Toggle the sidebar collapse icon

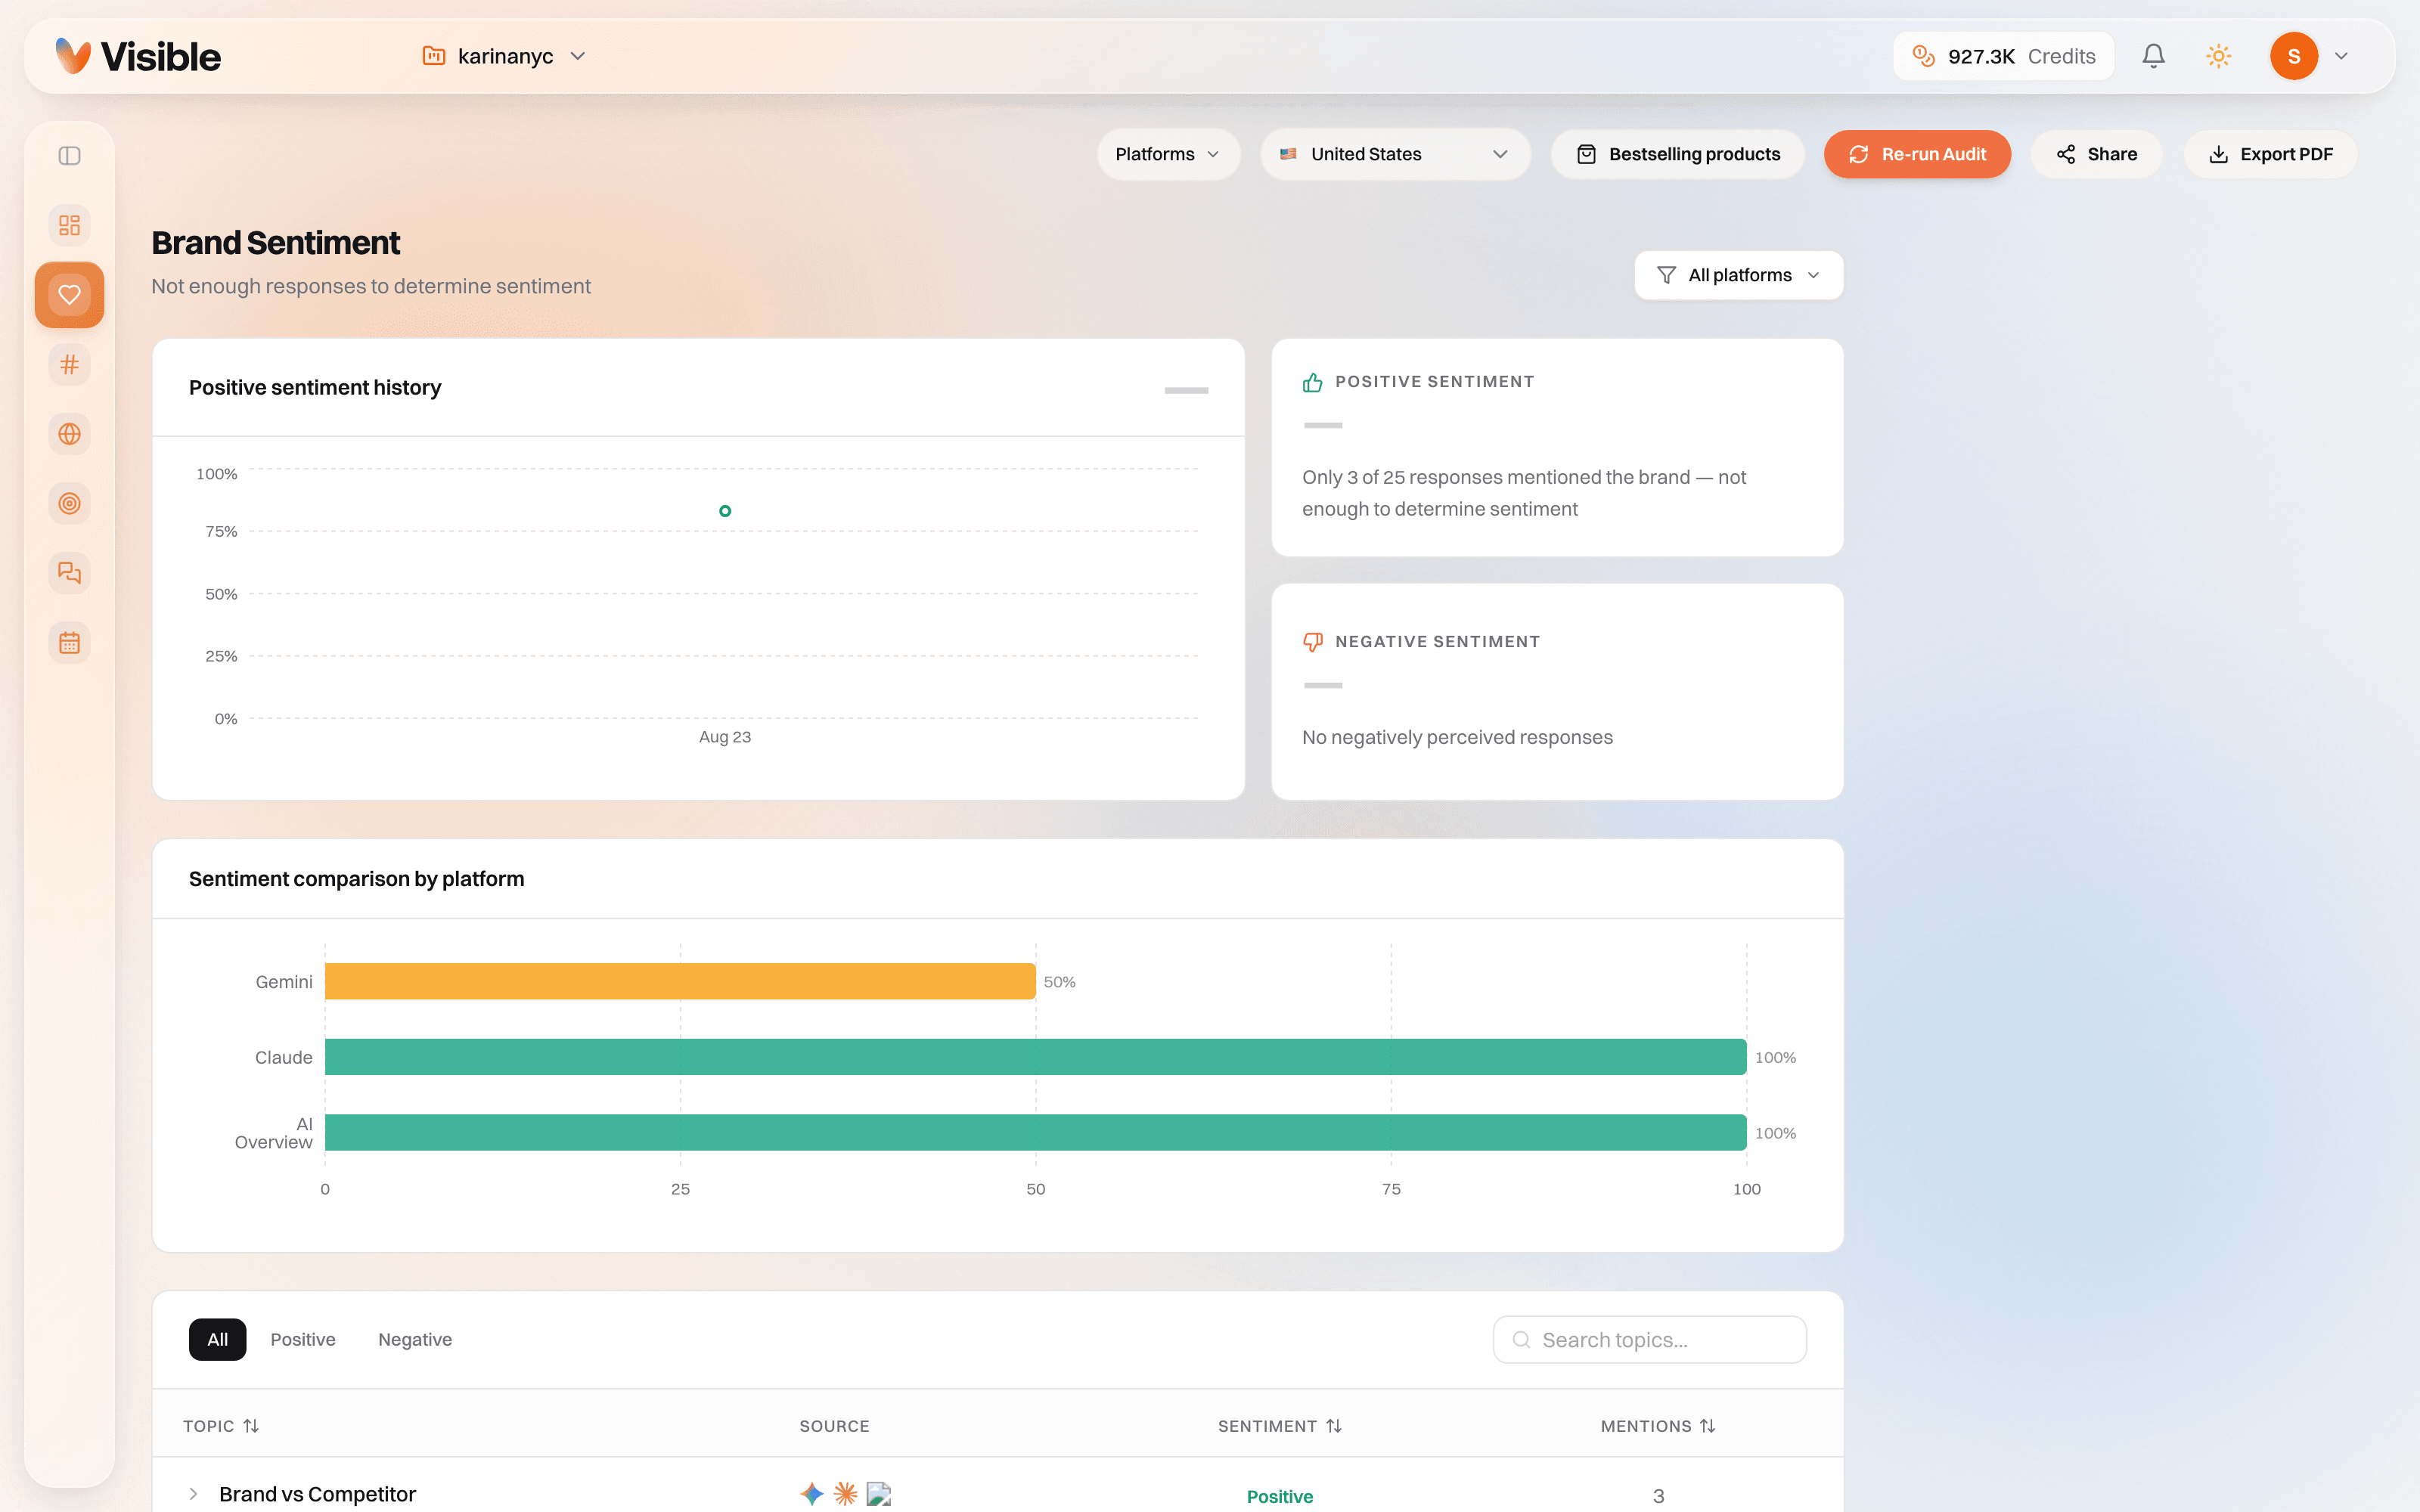(69, 156)
